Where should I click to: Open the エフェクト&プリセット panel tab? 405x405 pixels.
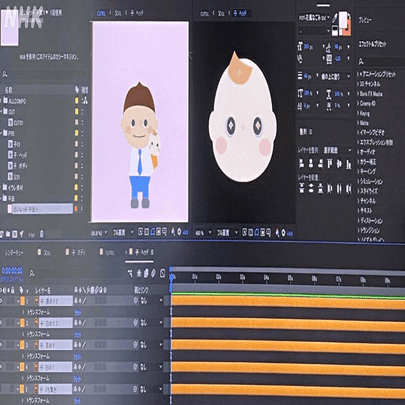[x=372, y=44]
